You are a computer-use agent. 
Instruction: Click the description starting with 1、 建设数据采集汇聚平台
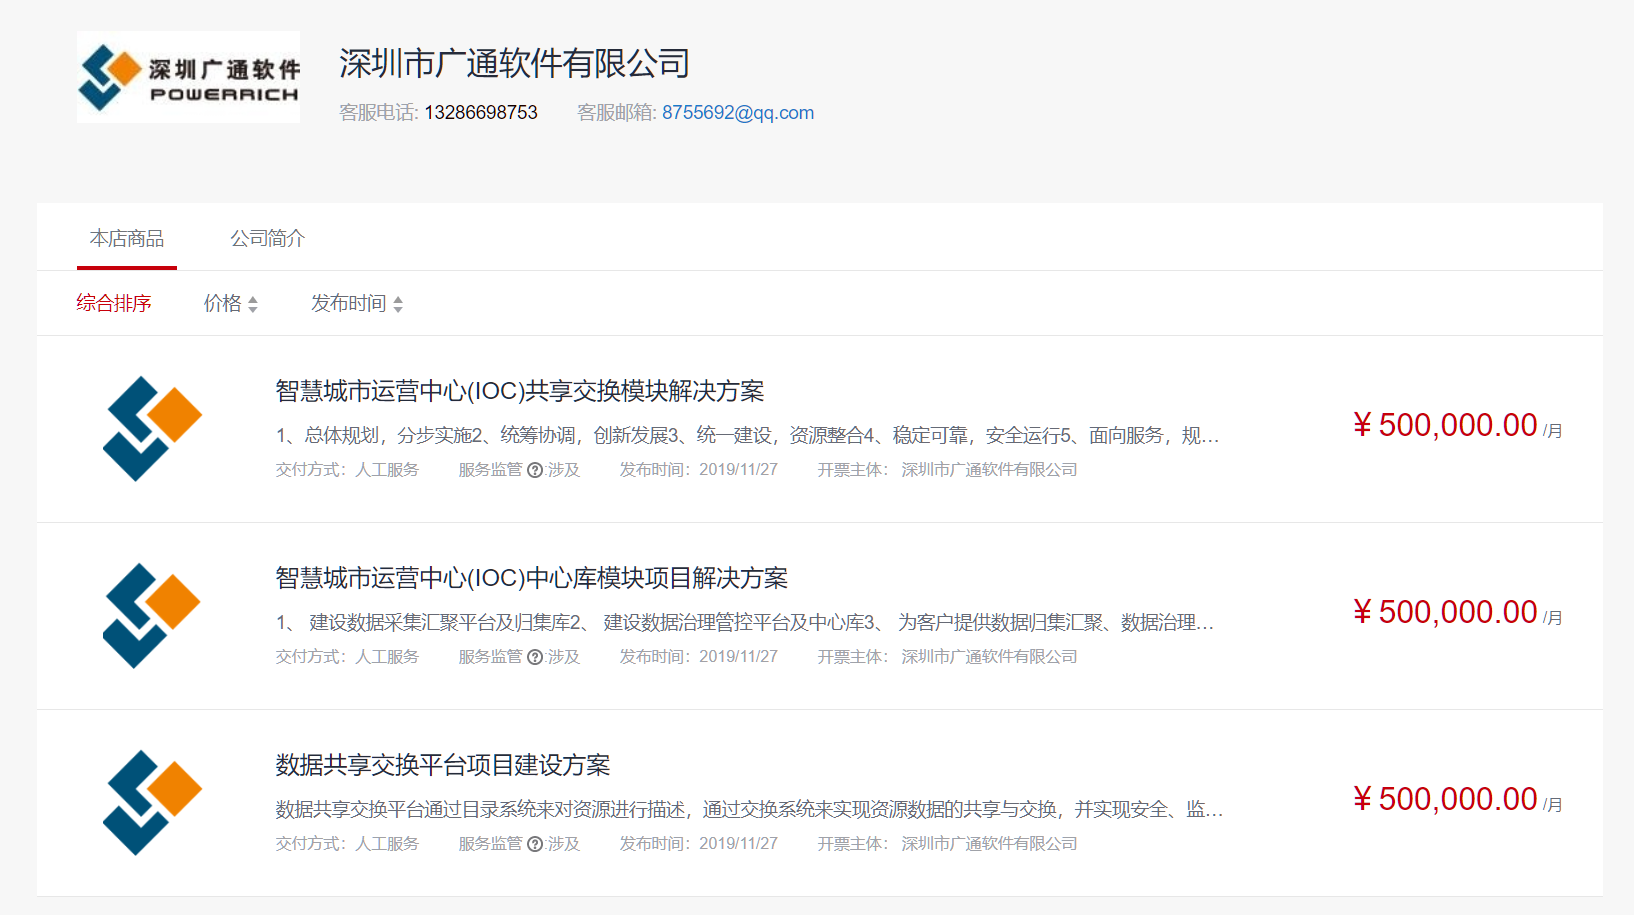pos(745,622)
